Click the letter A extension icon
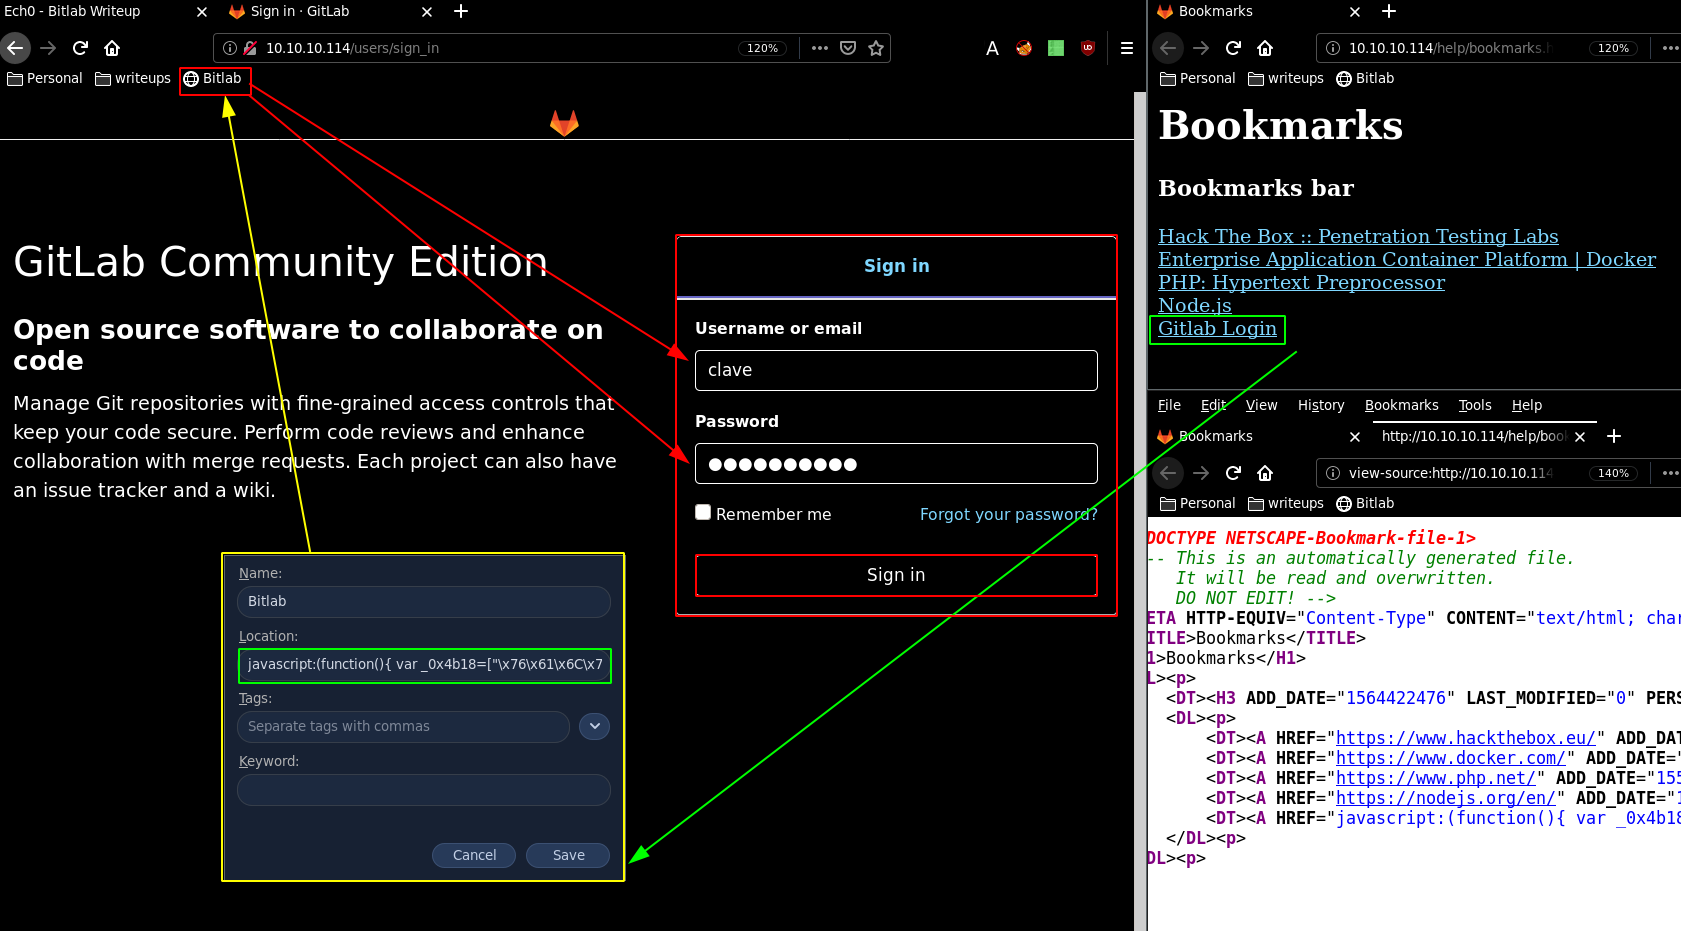 click(992, 48)
